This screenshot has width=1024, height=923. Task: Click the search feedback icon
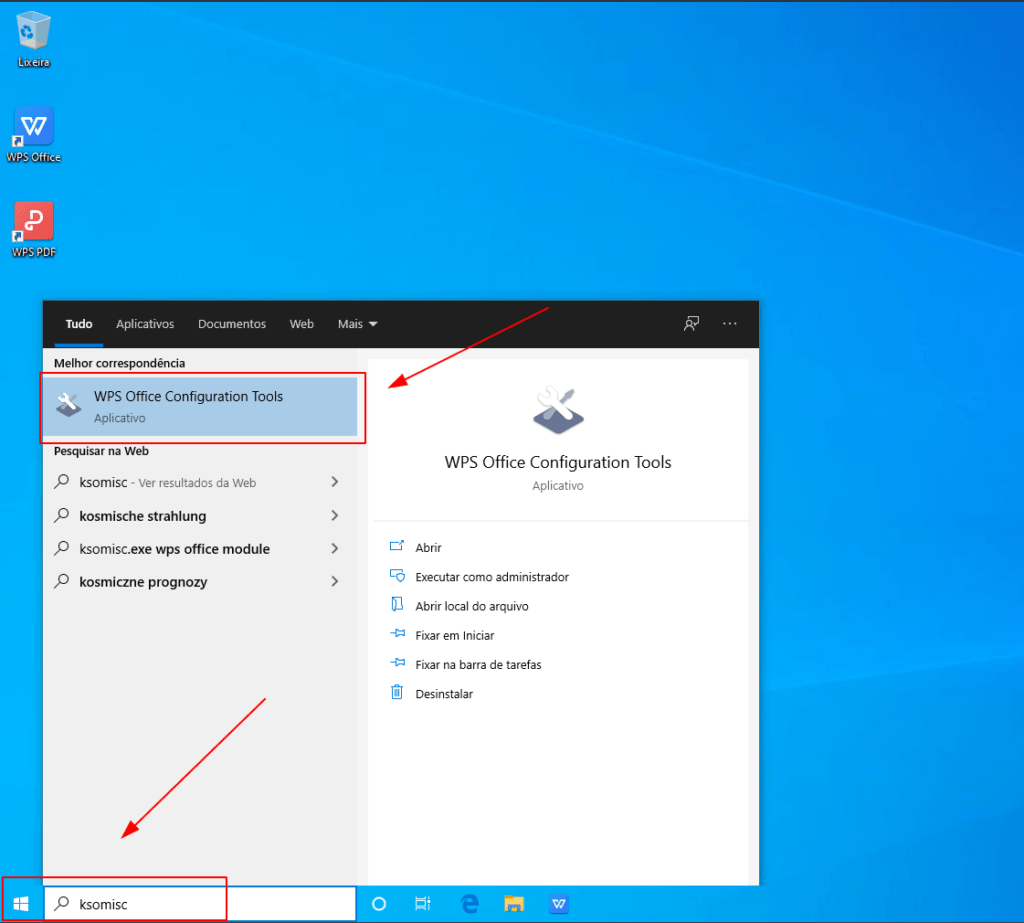coord(691,324)
